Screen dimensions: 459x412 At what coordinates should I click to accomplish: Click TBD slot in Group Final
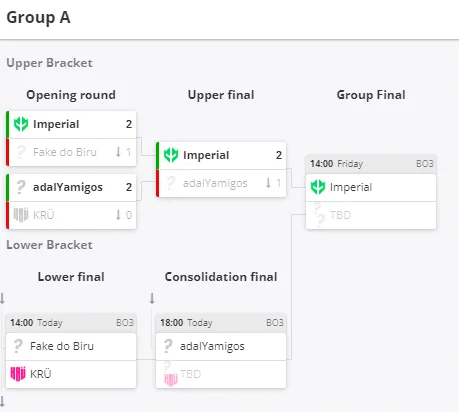pos(371,215)
